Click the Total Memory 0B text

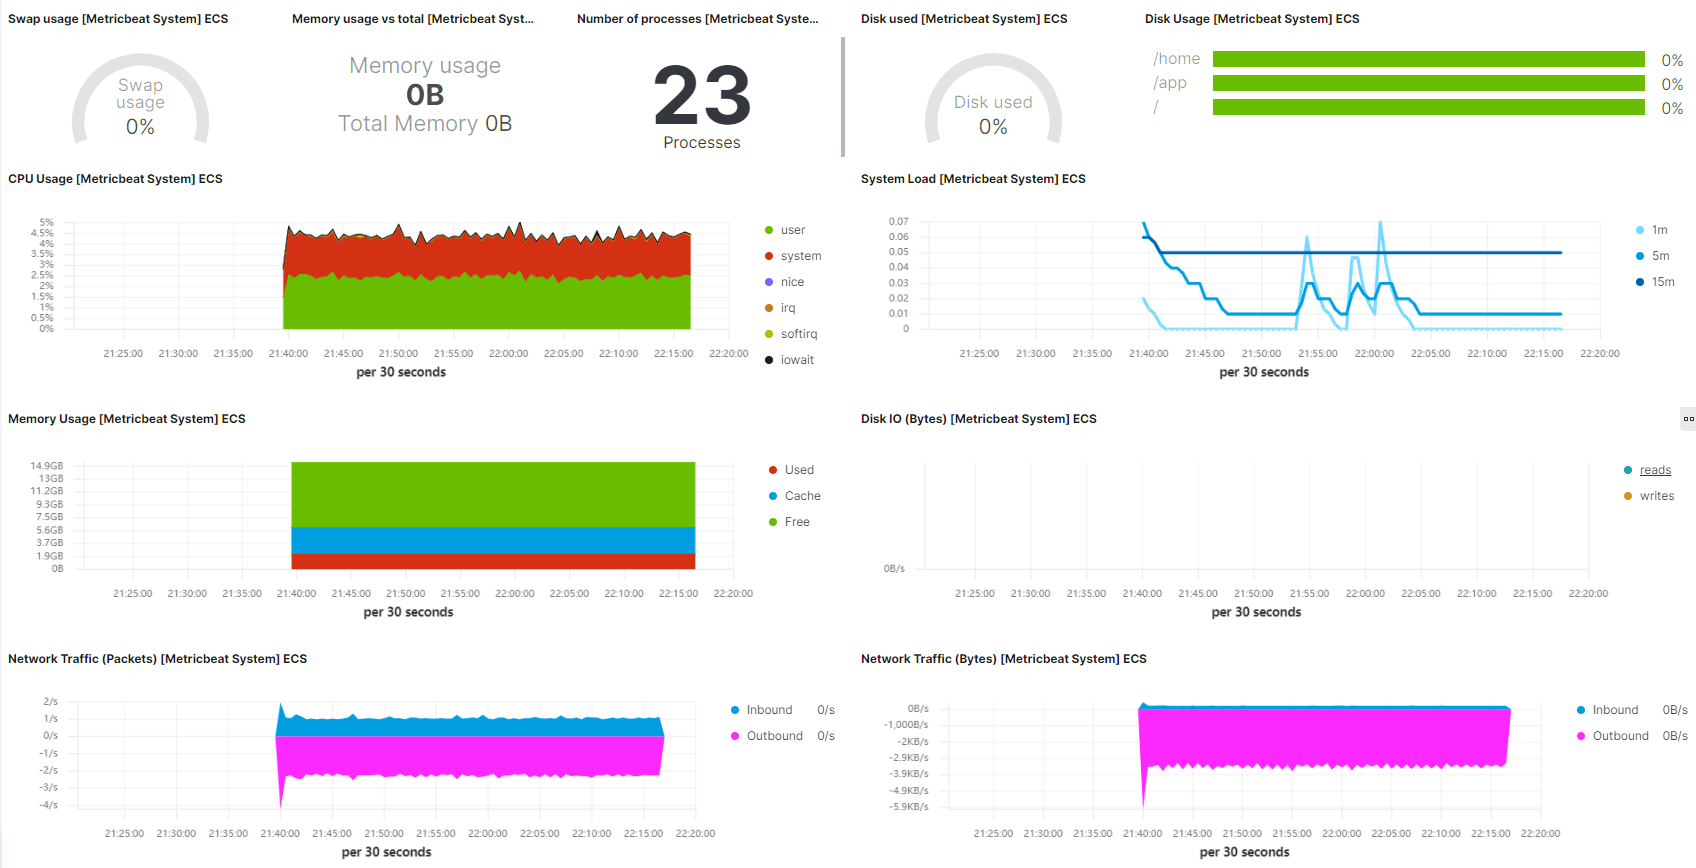425,124
